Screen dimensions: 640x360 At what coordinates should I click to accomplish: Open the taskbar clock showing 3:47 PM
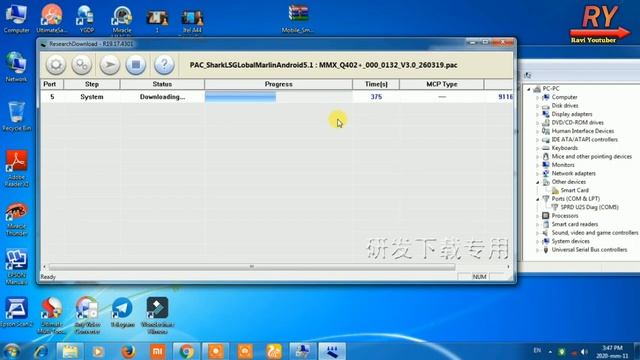point(612,352)
